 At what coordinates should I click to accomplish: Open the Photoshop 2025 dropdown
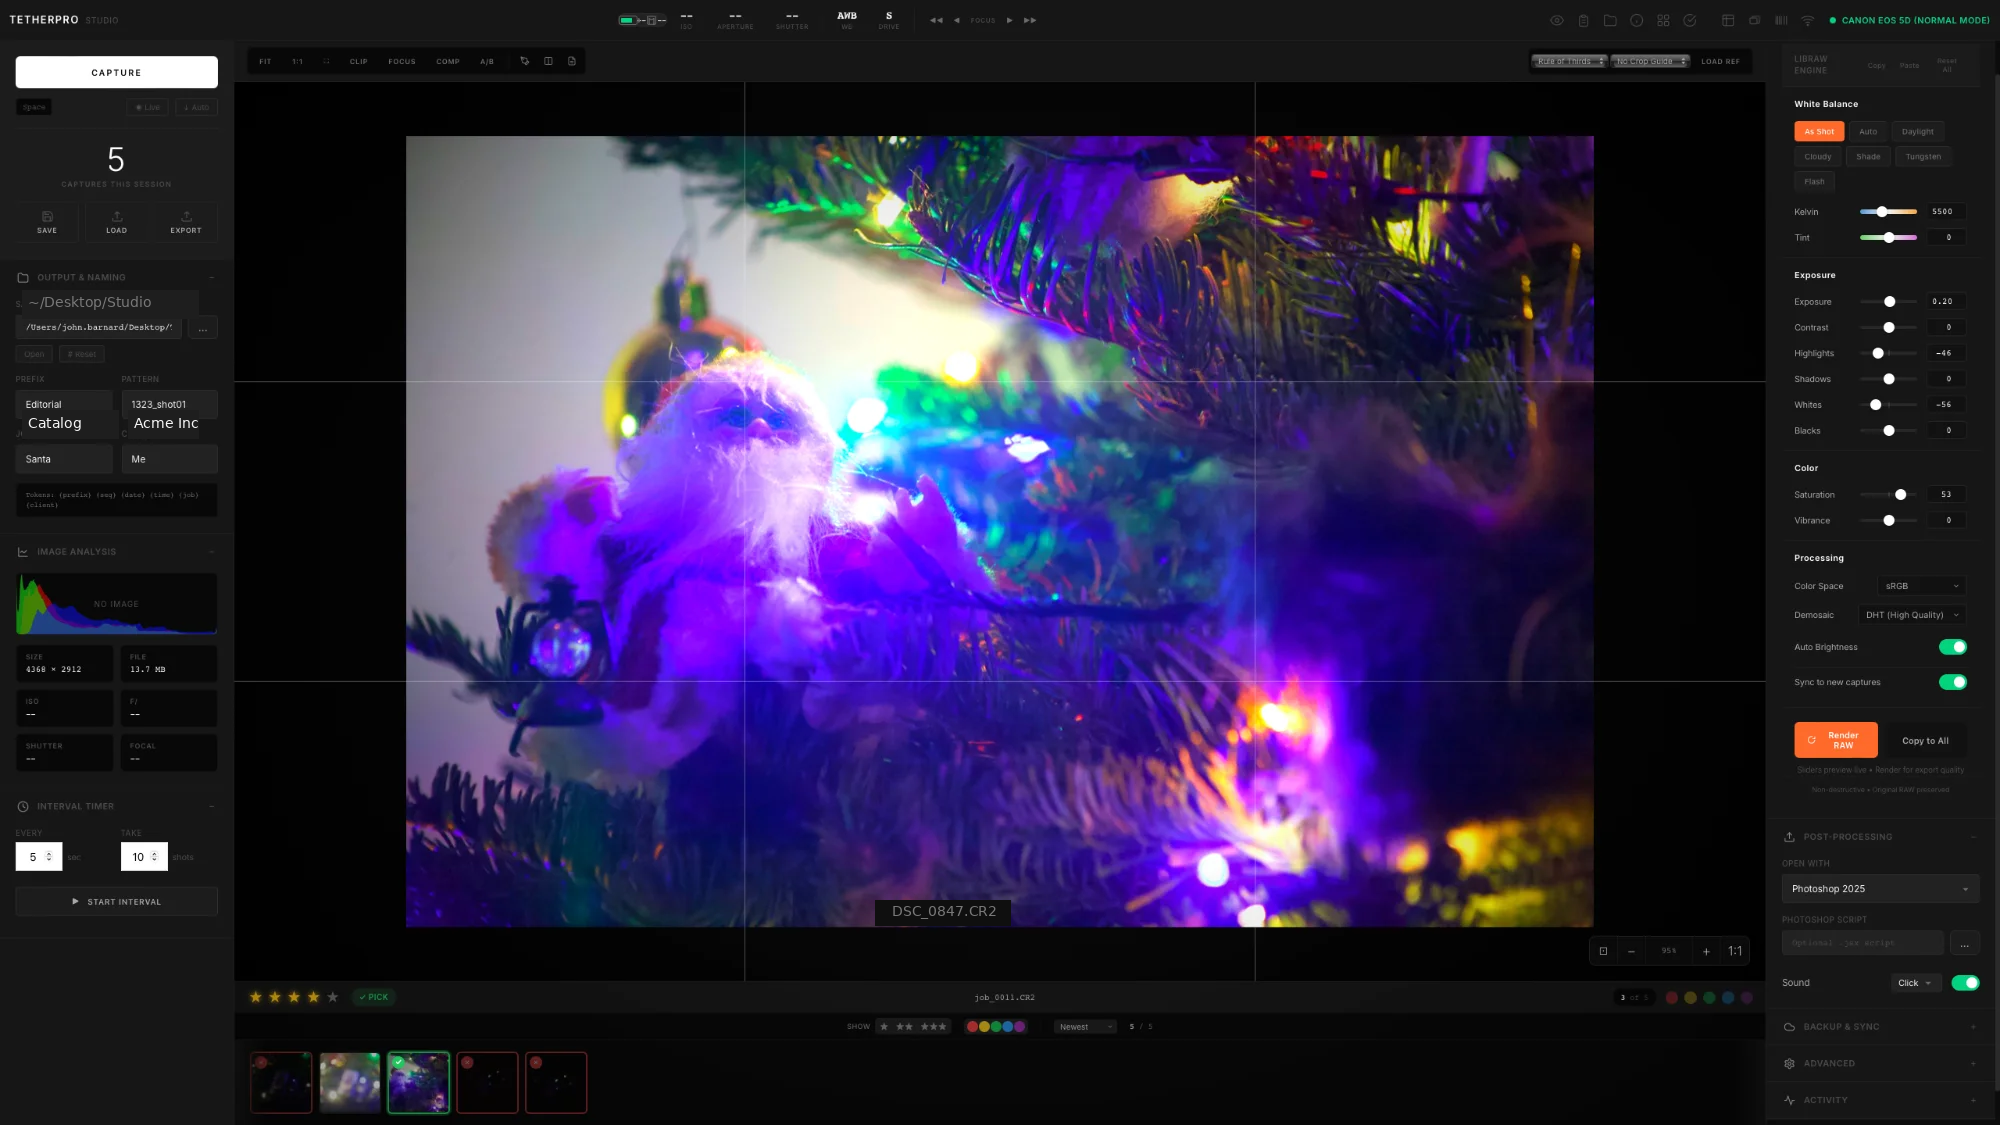click(1879, 889)
